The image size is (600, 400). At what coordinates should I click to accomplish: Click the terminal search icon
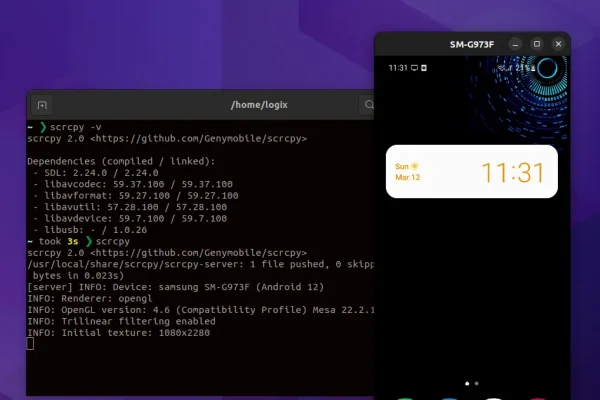pyautogui.click(x=368, y=105)
